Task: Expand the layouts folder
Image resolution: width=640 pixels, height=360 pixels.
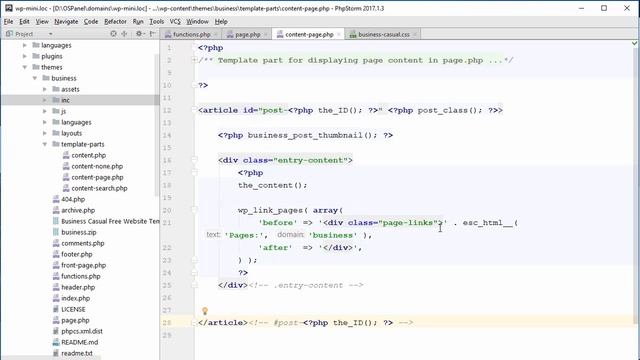Action: [44, 133]
